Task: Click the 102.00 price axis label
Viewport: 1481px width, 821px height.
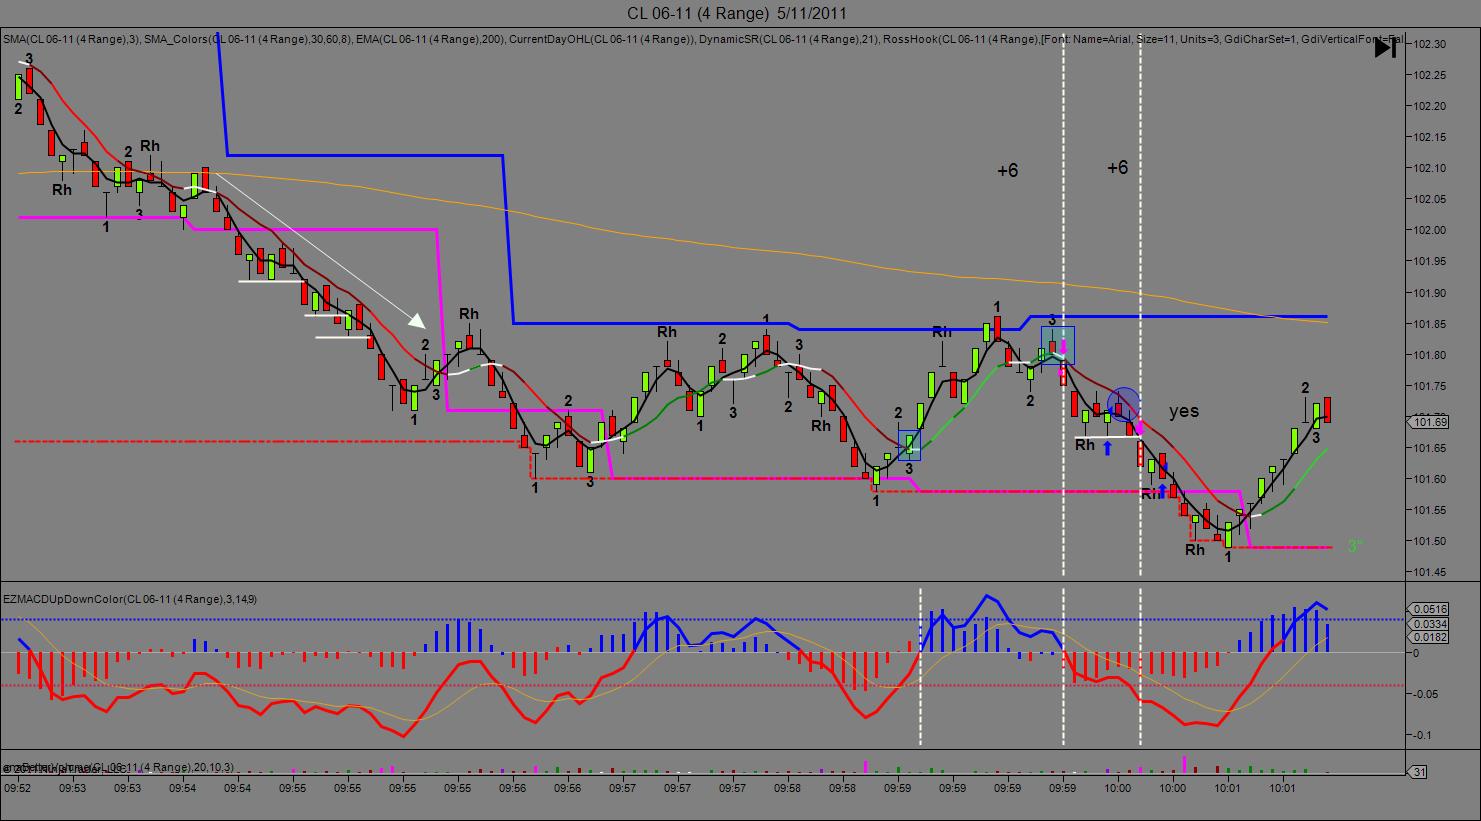Action: (1431, 230)
